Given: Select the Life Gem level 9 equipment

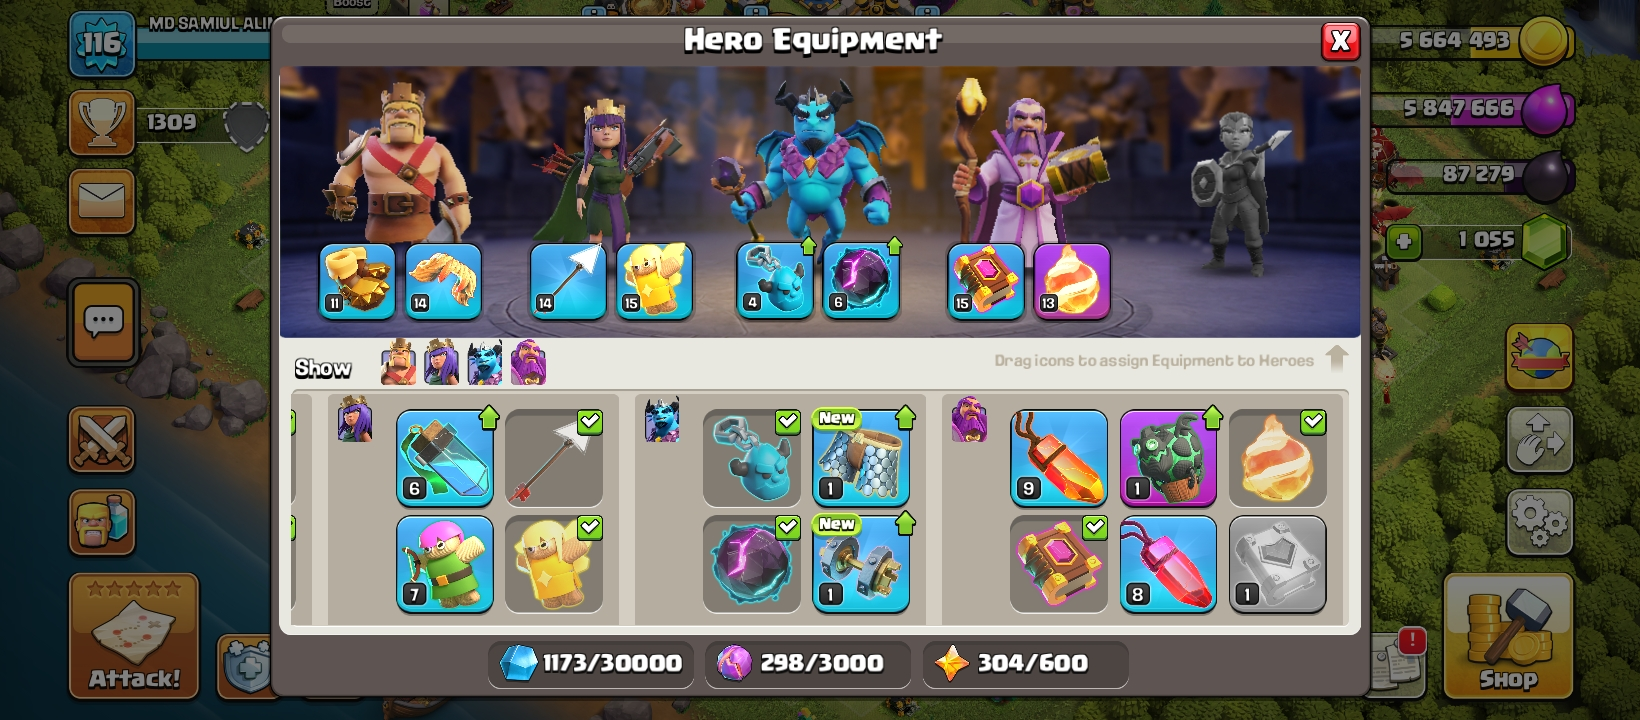Looking at the screenshot, I should (1059, 458).
